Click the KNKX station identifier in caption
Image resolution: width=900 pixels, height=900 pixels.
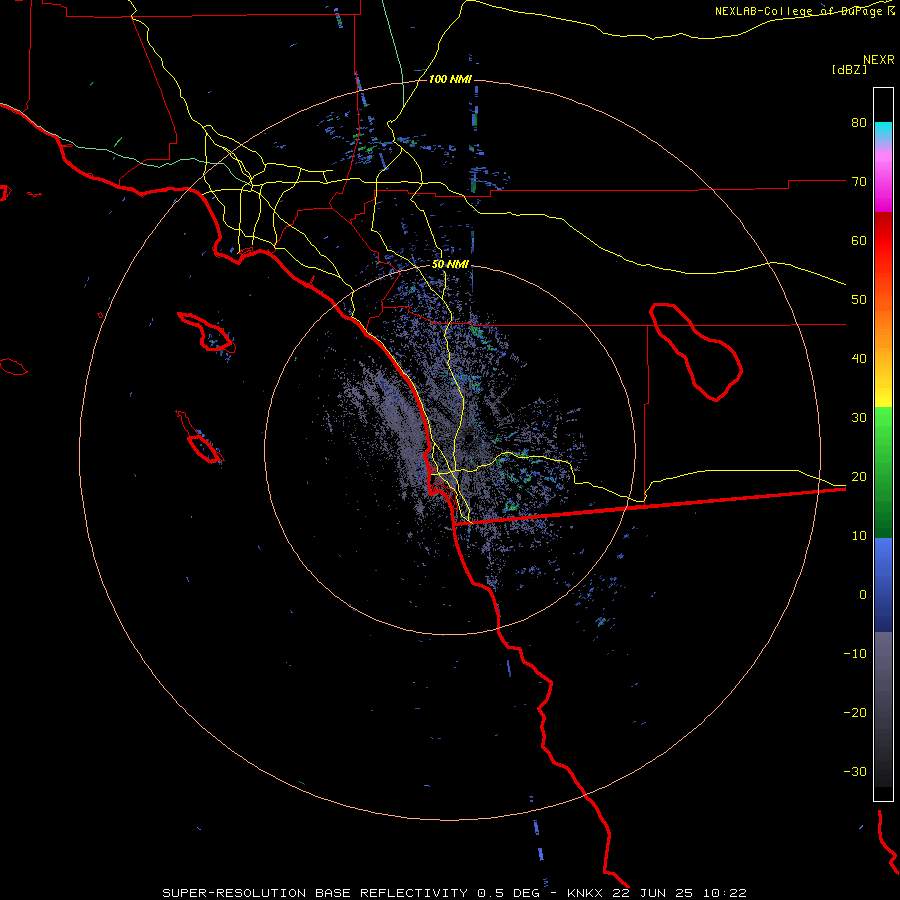584,893
